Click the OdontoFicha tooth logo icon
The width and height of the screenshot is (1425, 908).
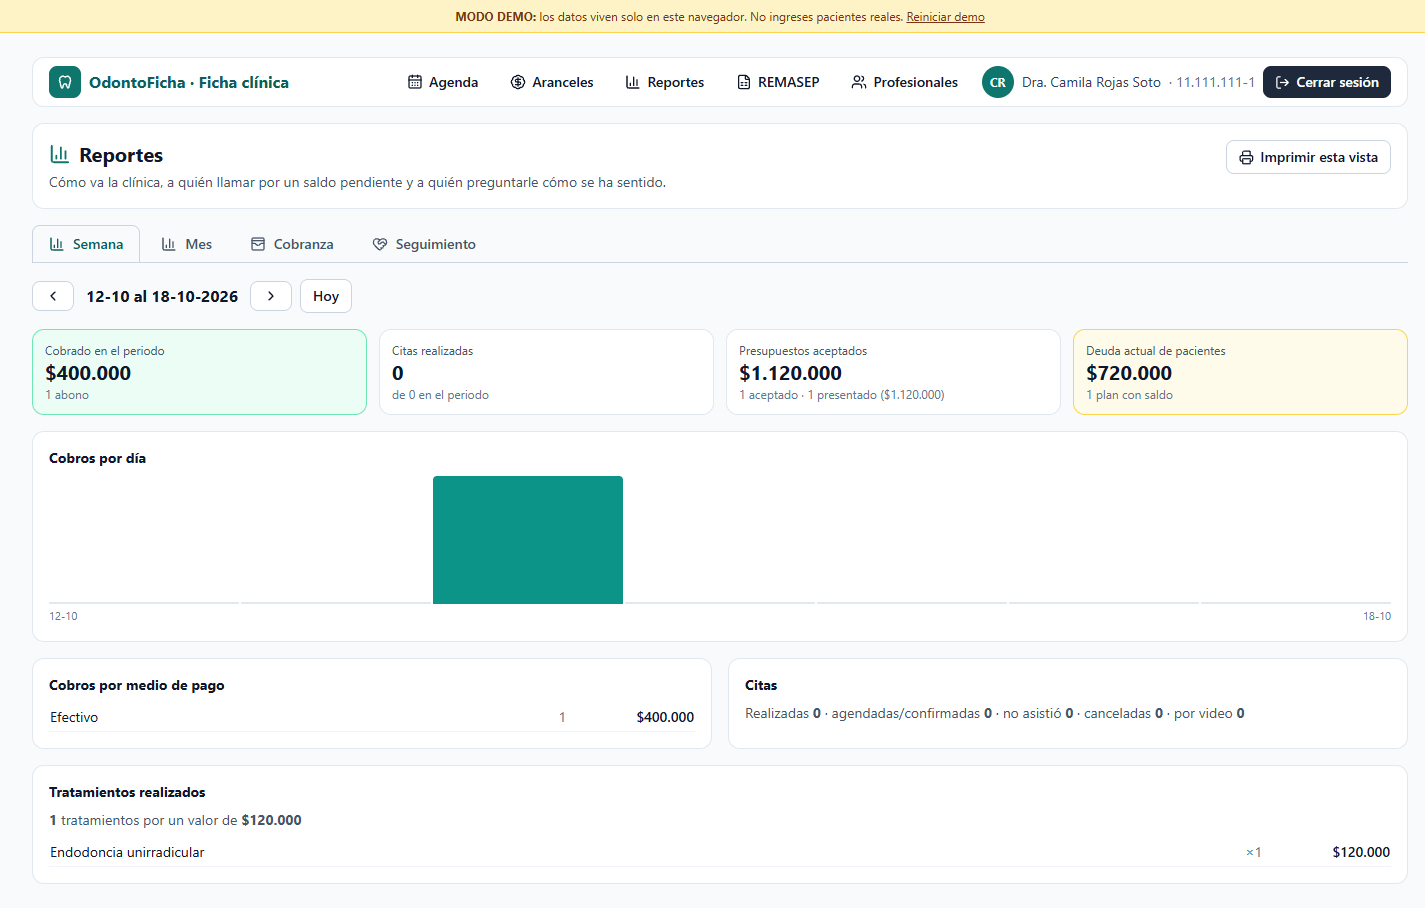click(65, 82)
